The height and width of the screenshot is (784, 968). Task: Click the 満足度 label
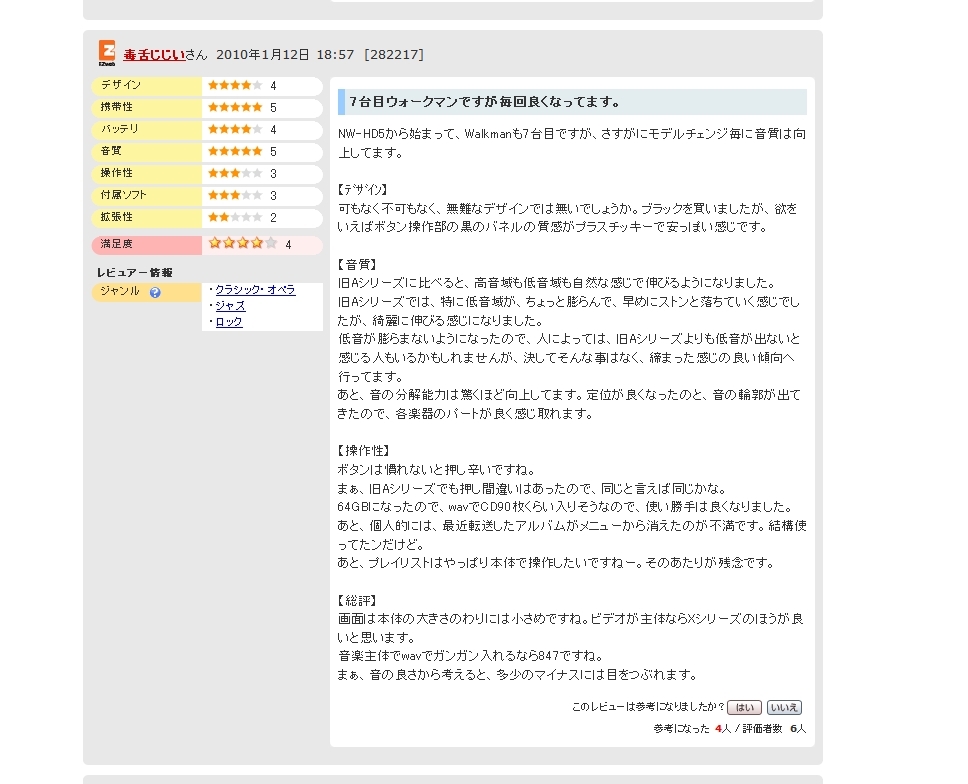[x=117, y=244]
